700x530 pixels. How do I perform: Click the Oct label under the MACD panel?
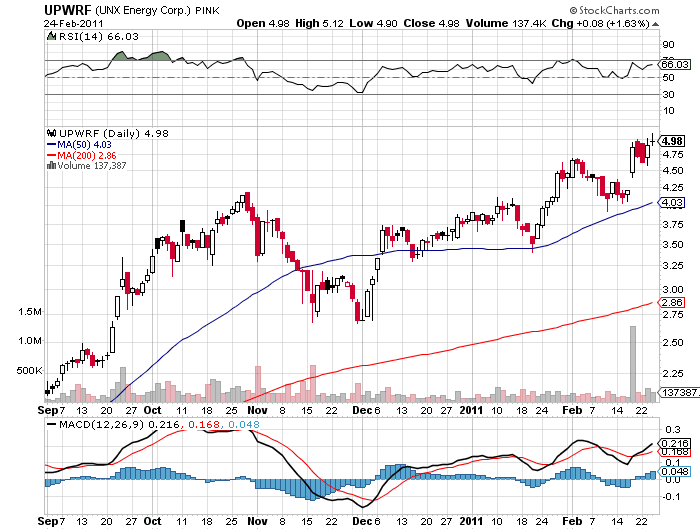152,521
